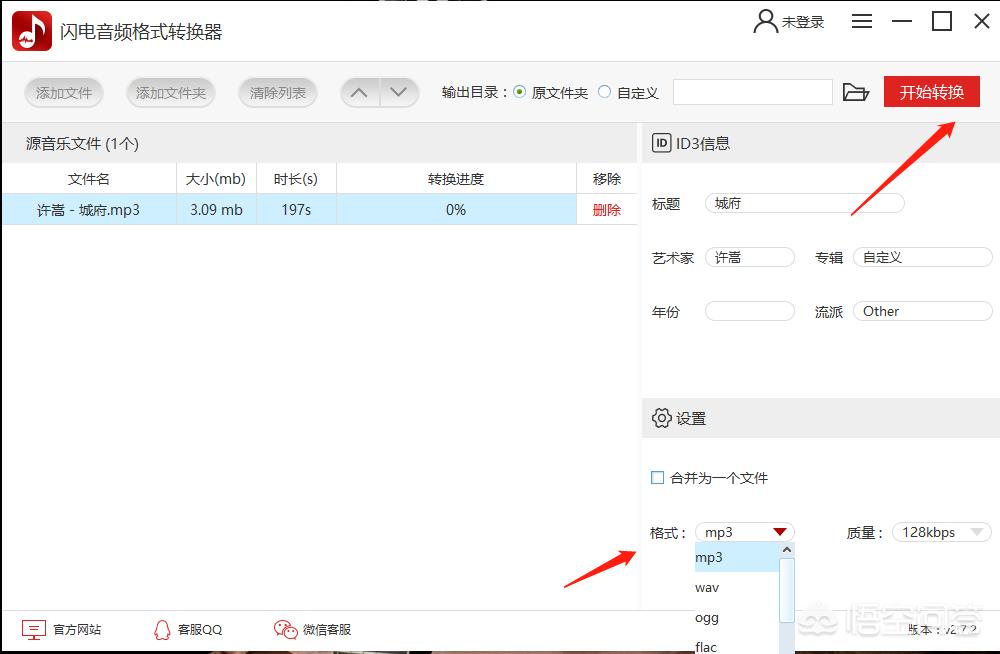Select 自定义 output directory radio button
Image resolution: width=1000 pixels, height=654 pixels.
click(604, 92)
